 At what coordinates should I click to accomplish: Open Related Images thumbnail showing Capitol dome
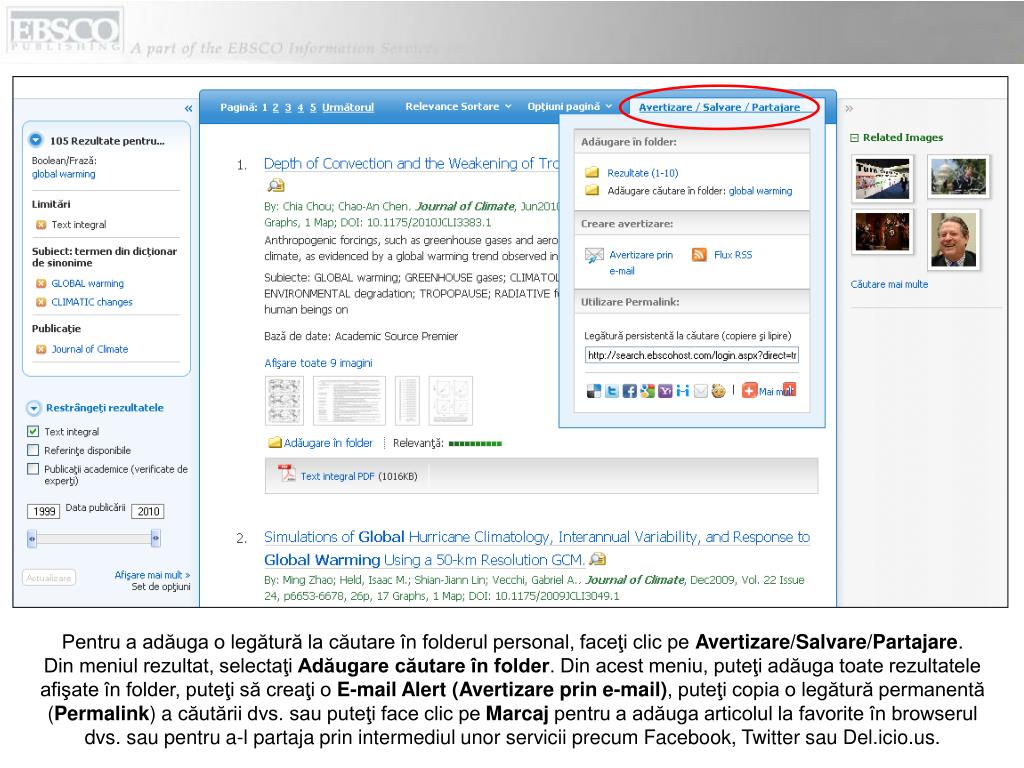point(958,176)
